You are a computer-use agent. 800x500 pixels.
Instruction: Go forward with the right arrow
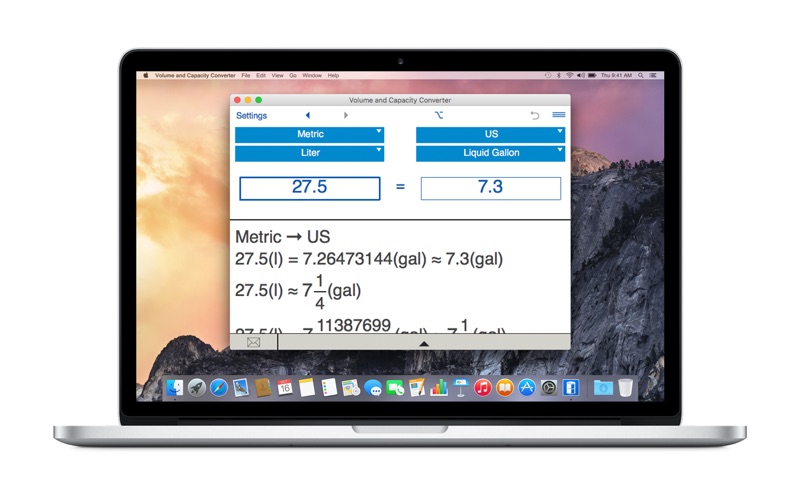tap(345, 115)
